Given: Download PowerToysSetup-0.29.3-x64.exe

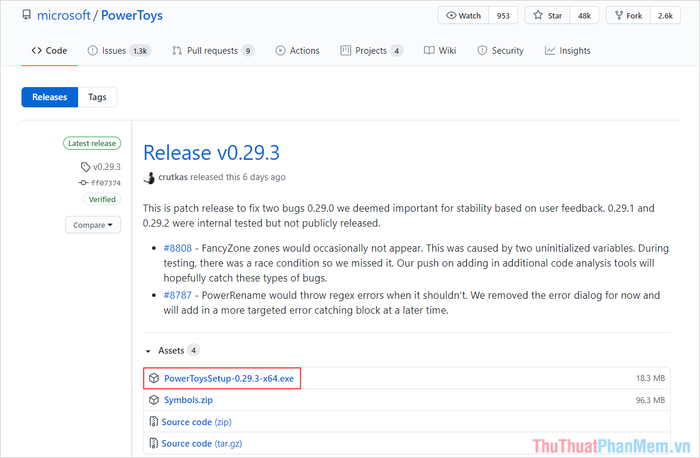Looking at the screenshot, I should tap(229, 378).
